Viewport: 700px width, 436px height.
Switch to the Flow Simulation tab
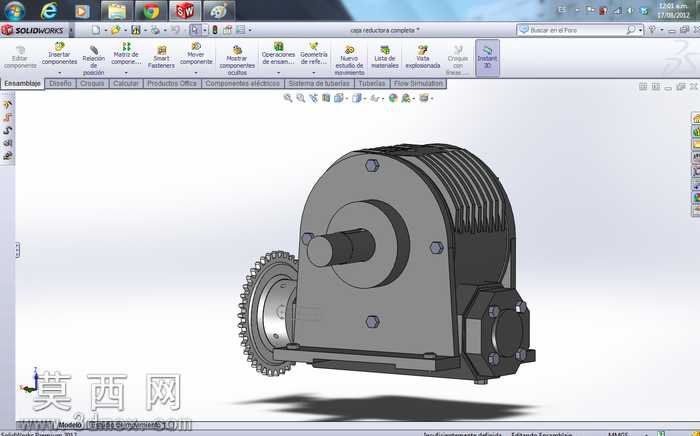(418, 83)
